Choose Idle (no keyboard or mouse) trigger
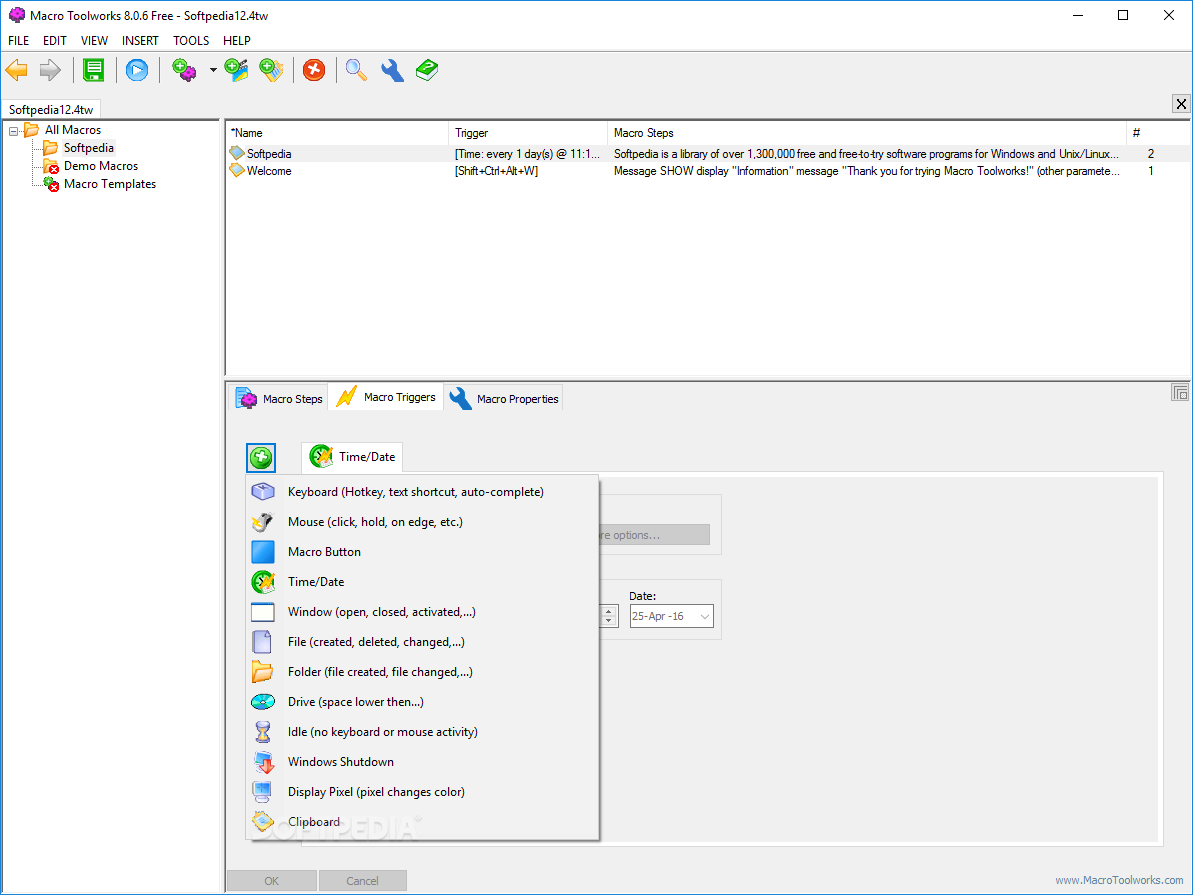Screen dimensions: 1193x895 coord(422,731)
